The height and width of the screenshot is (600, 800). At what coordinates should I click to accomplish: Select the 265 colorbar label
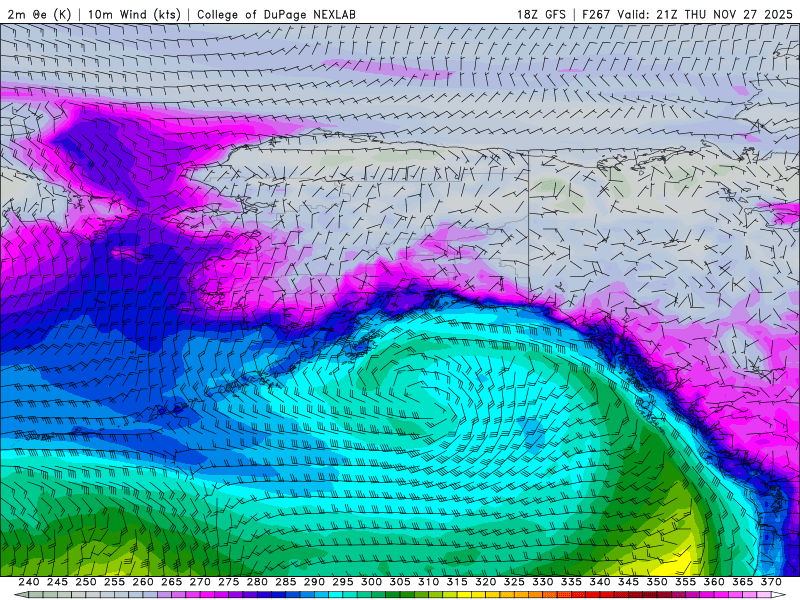[x=171, y=582]
